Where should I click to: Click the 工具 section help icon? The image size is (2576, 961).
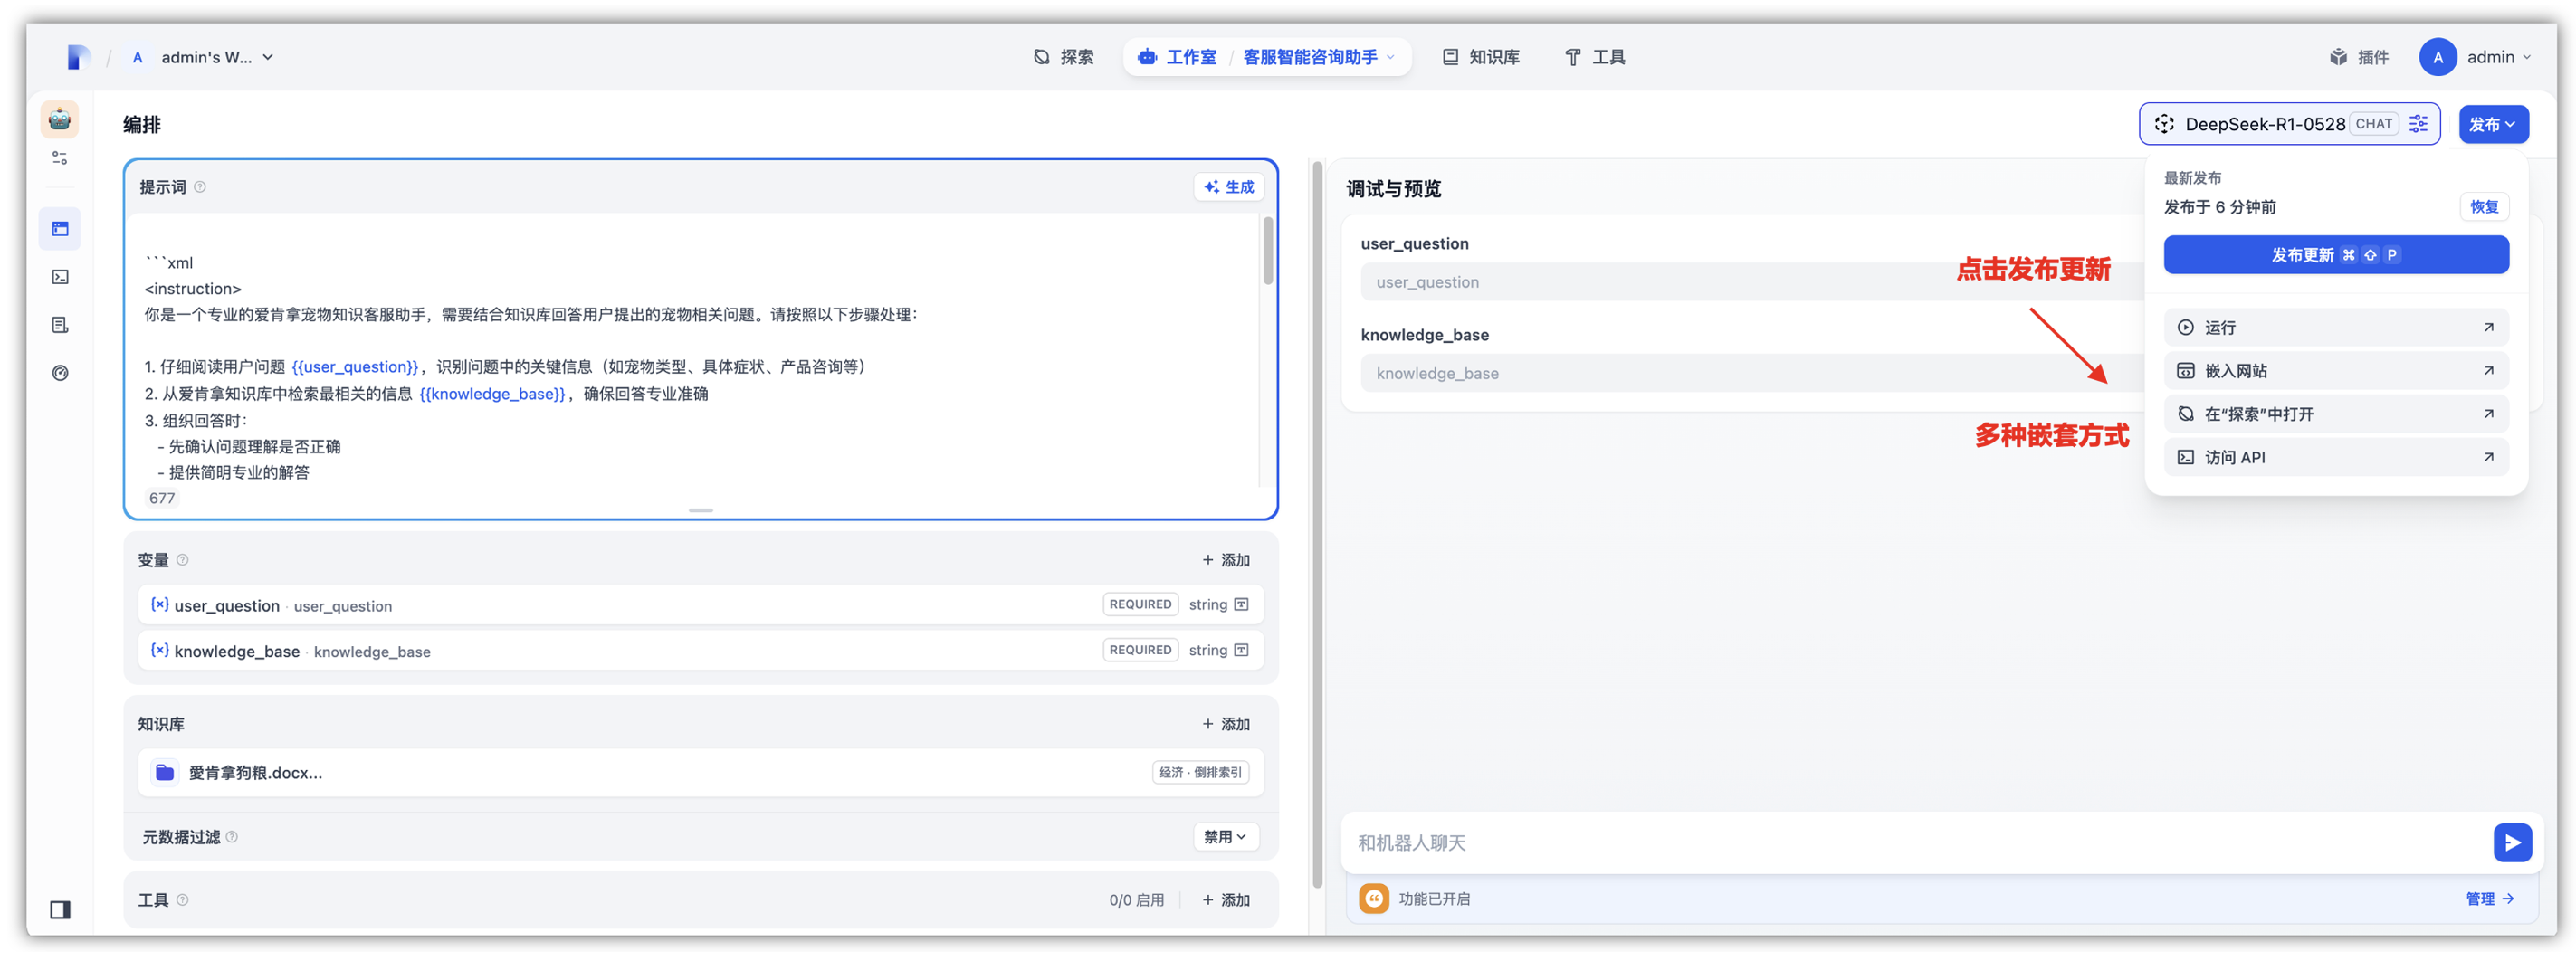pos(183,900)
